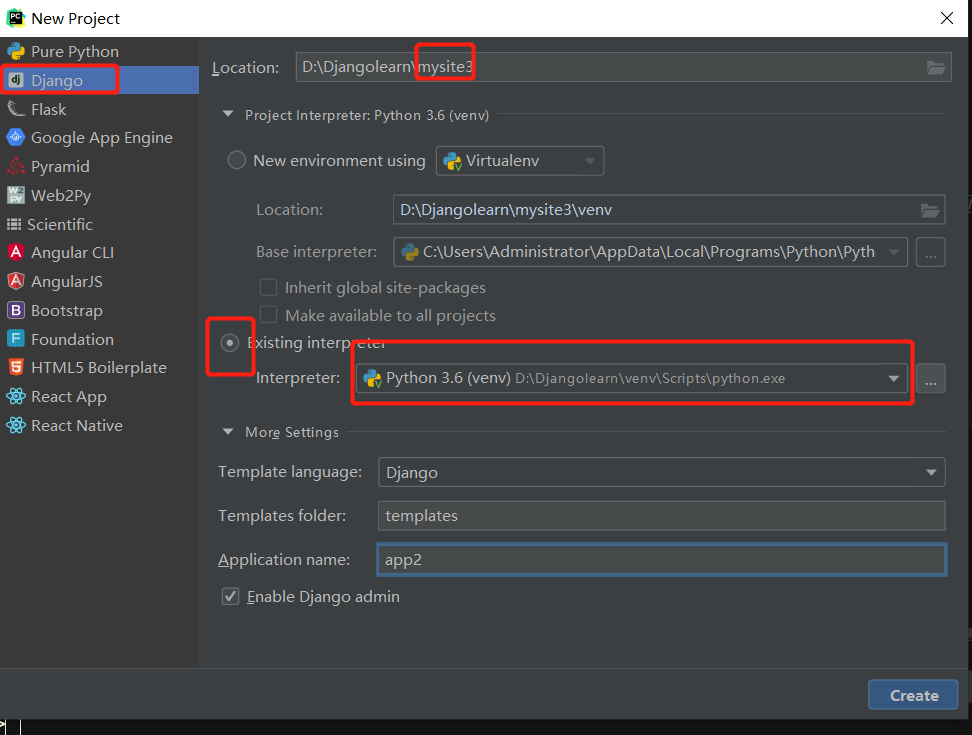Click PyCharm logo in title bar
This screenshot has width=972, height=735.
[15, 18]
